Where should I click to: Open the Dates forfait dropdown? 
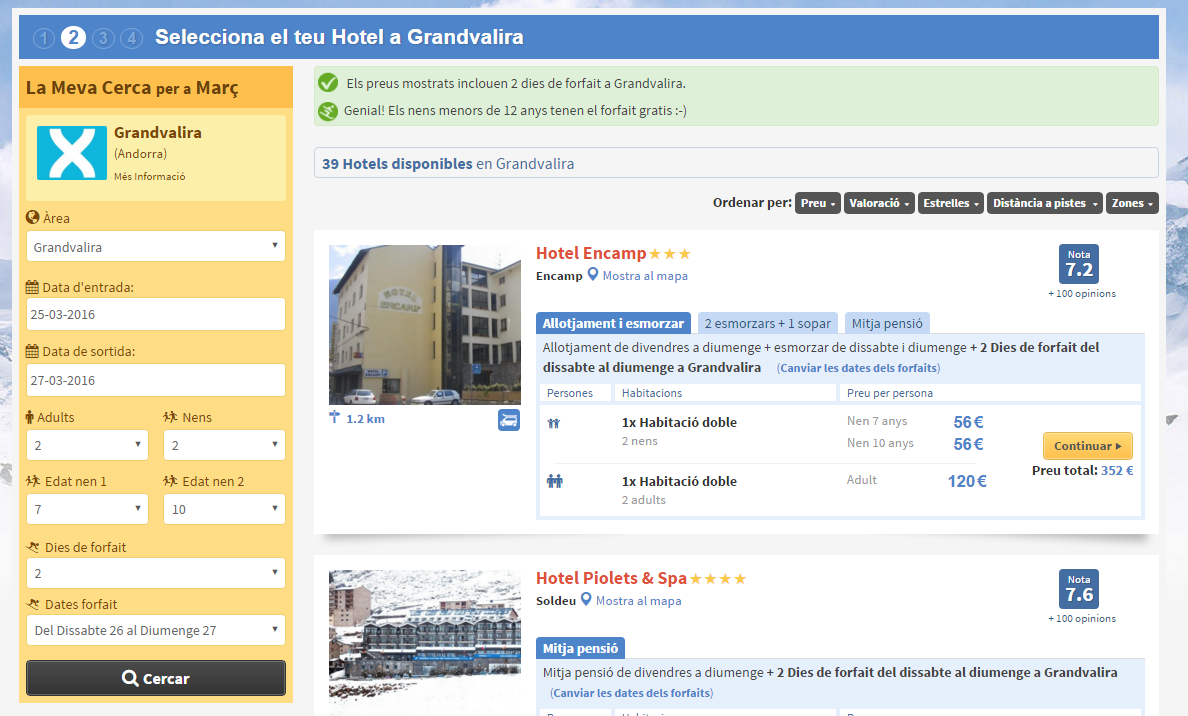click(155, 630)
